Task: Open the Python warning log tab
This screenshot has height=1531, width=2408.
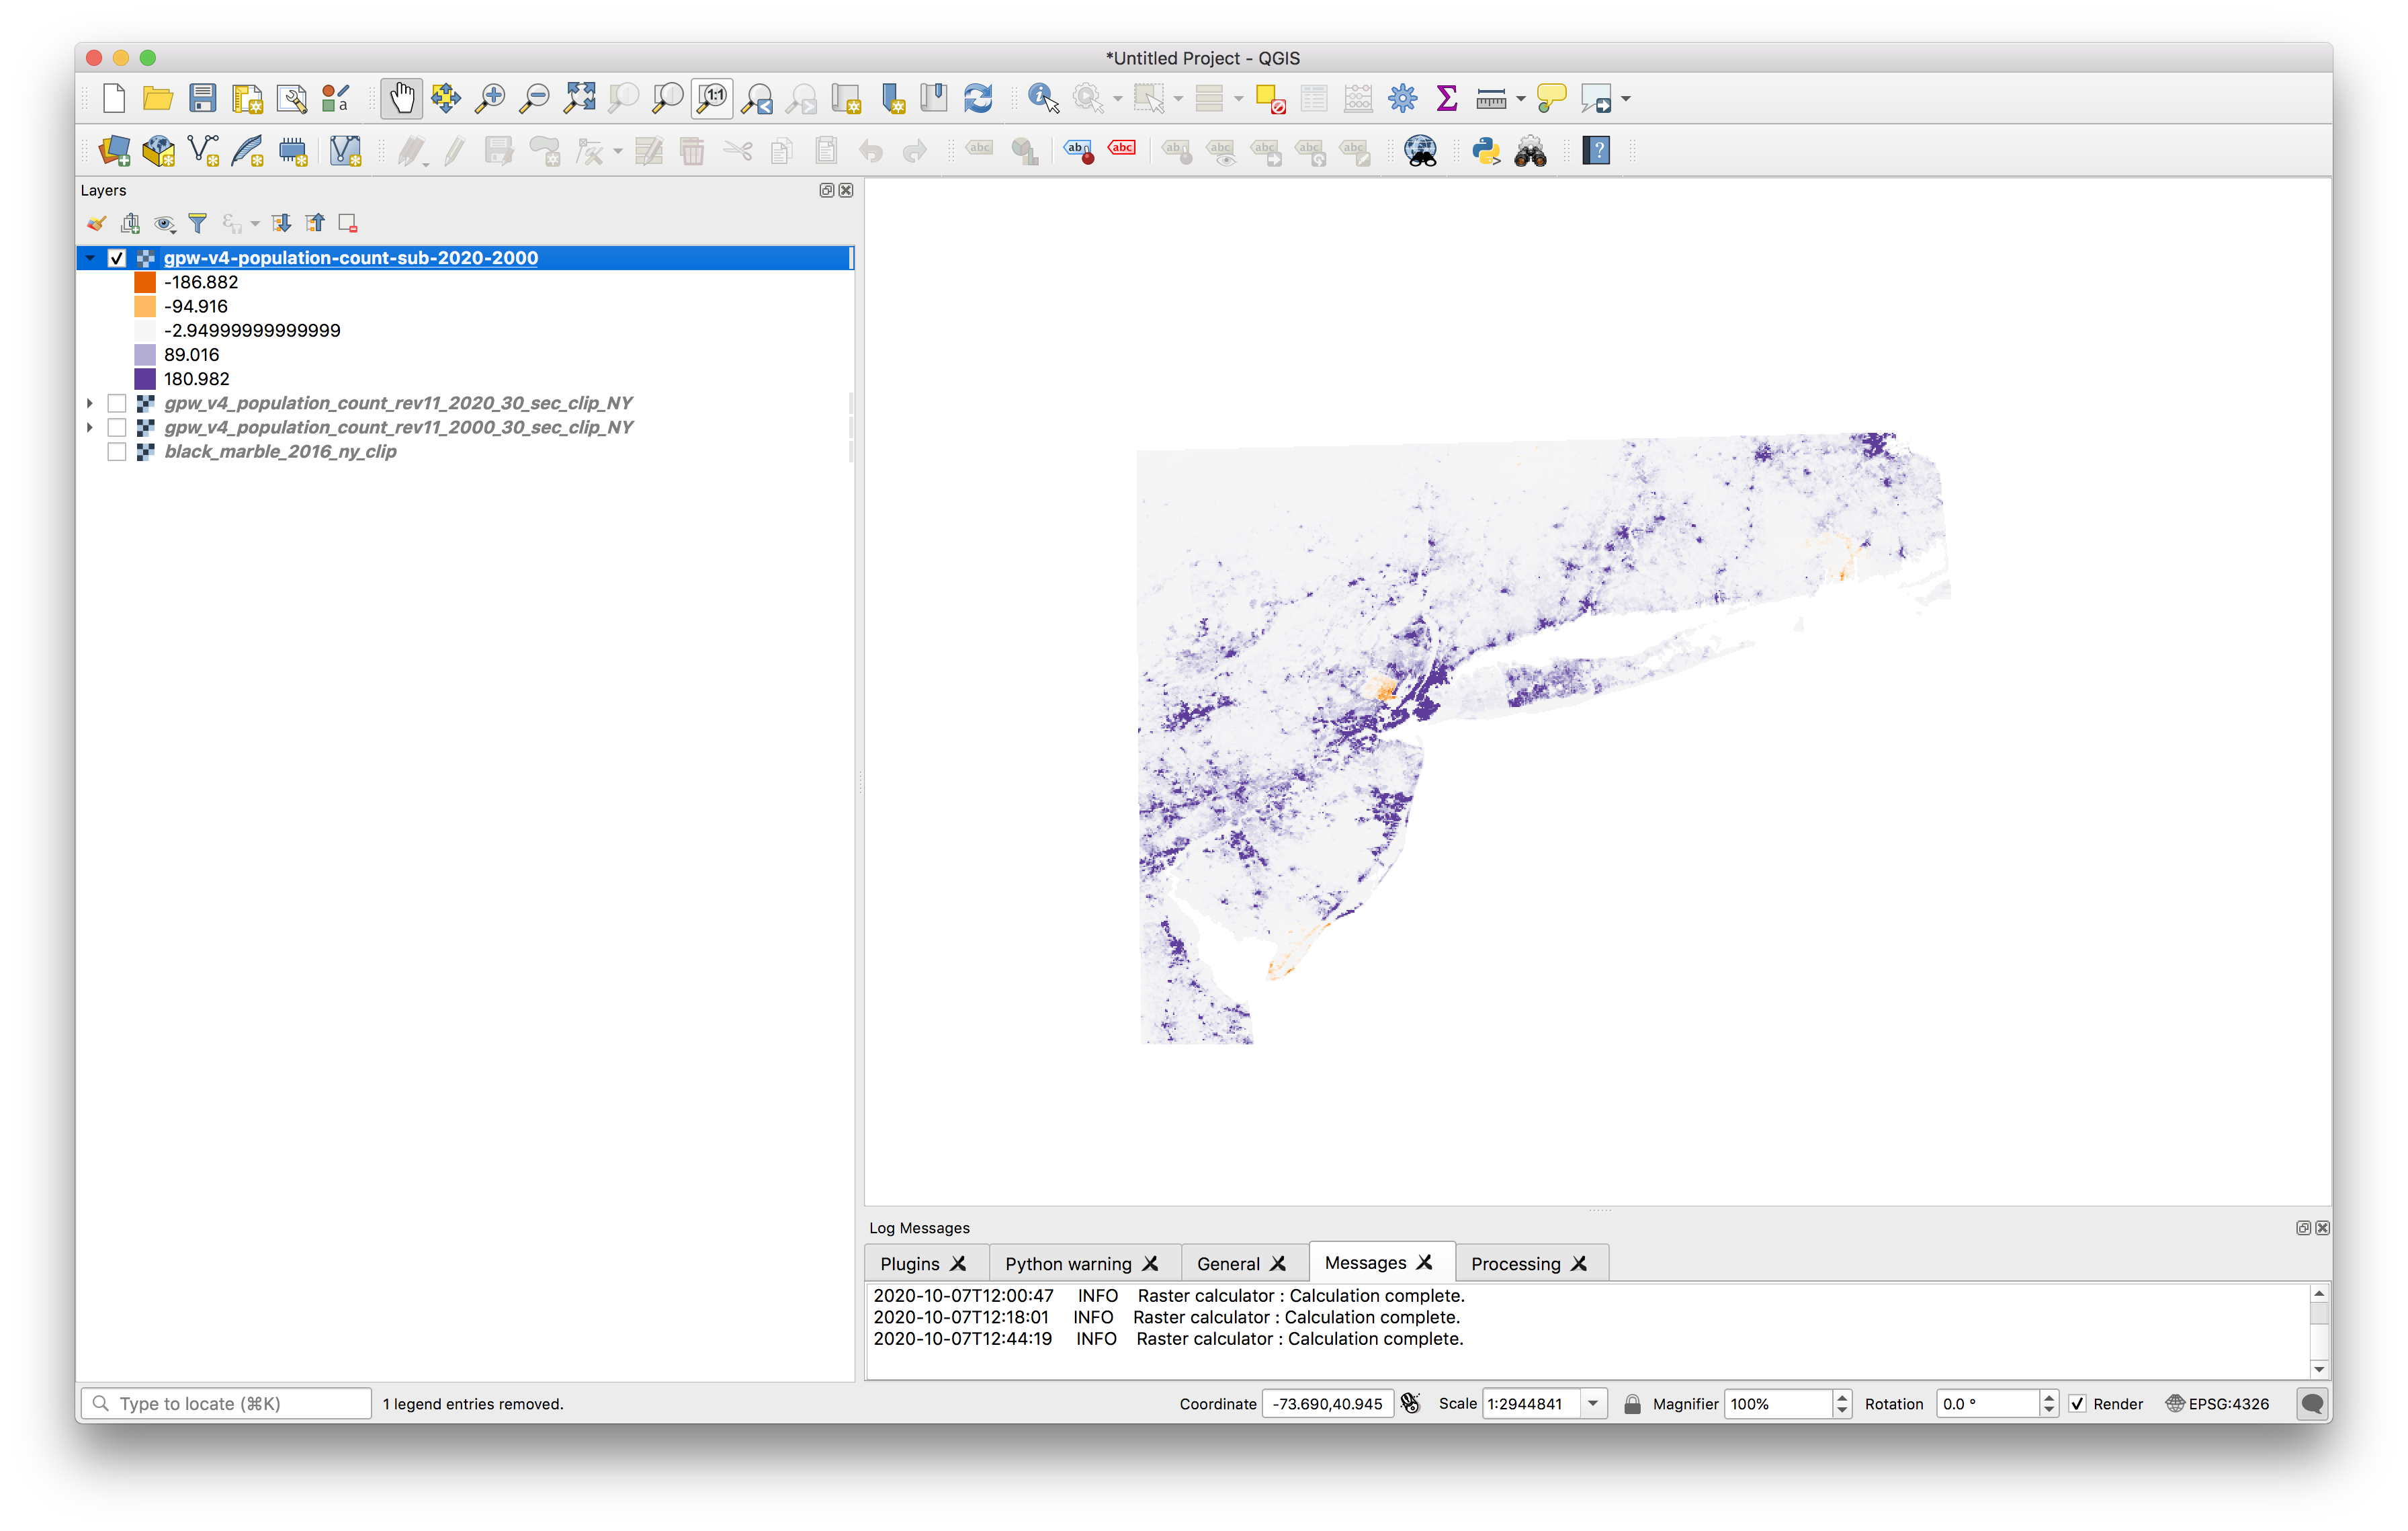Action: [1067, 1263]
